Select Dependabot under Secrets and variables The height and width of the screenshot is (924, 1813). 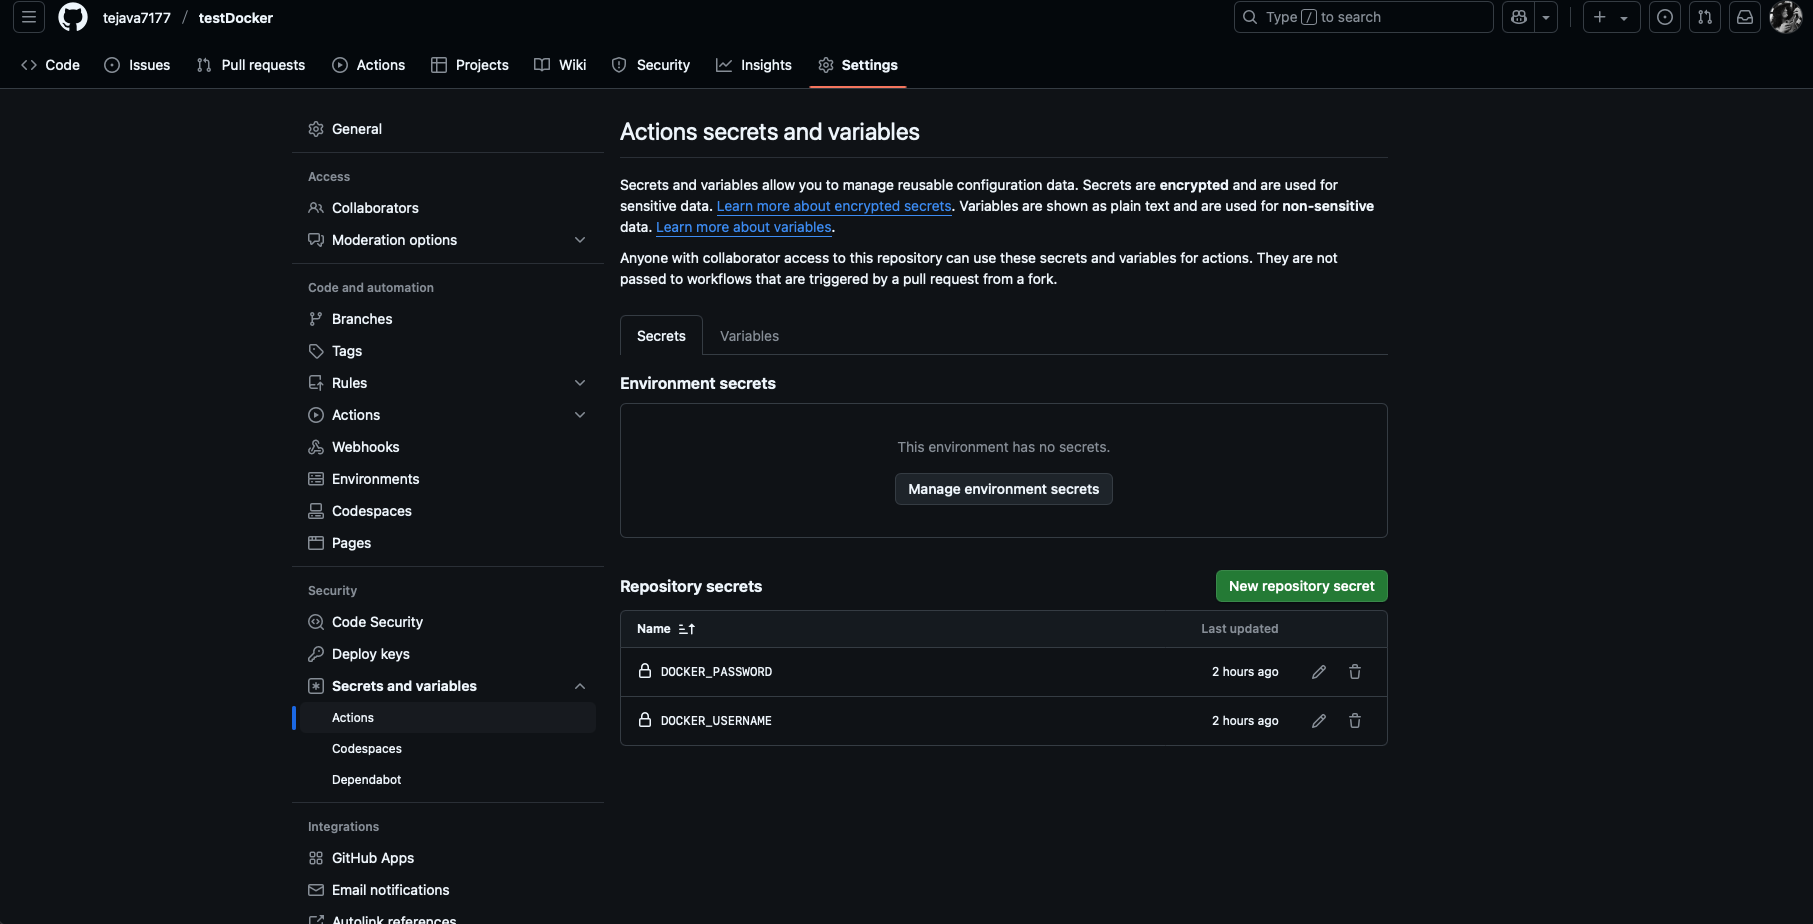pyautogui.click(x=447, y=780)
